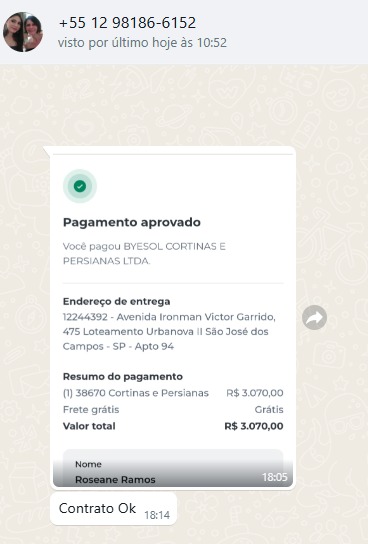Select the 'Contrato Ok' message bubble

point(113,509)
